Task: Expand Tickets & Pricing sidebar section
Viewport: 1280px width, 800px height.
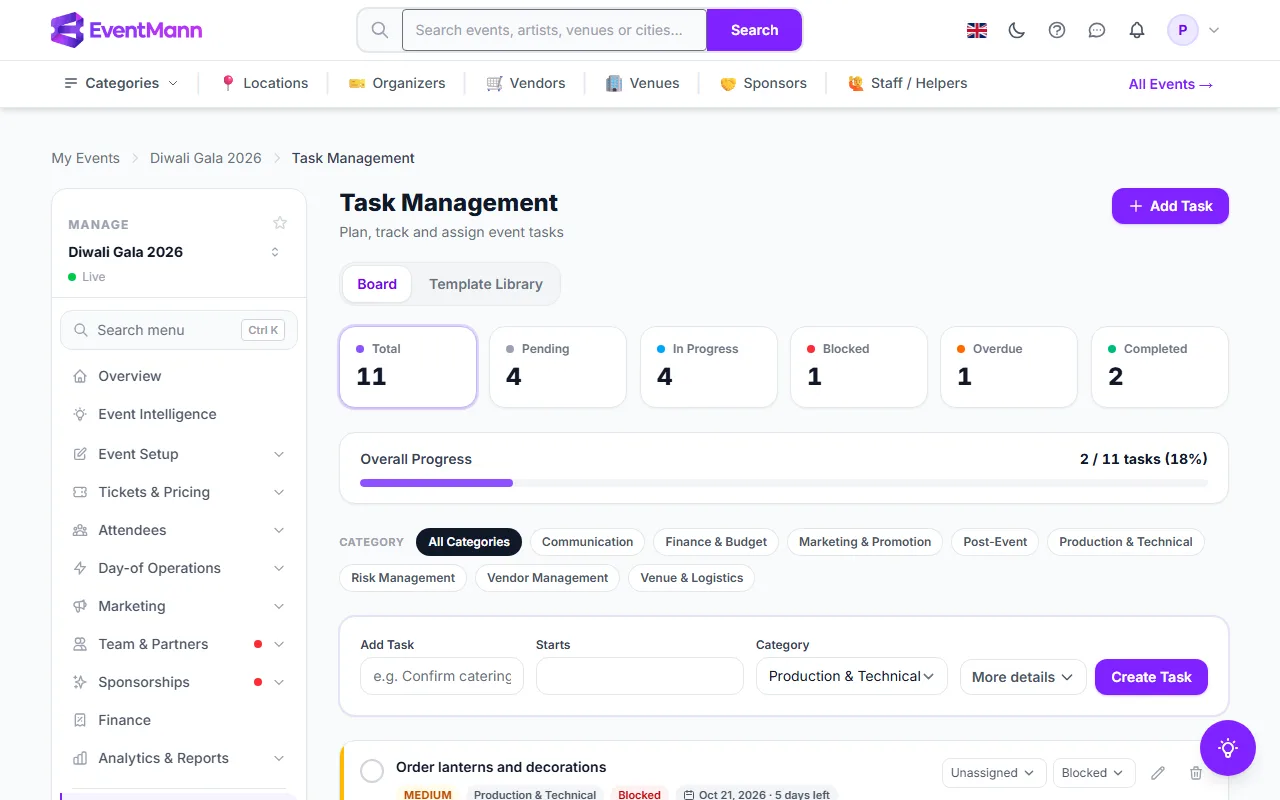Action: click(179, 492)
